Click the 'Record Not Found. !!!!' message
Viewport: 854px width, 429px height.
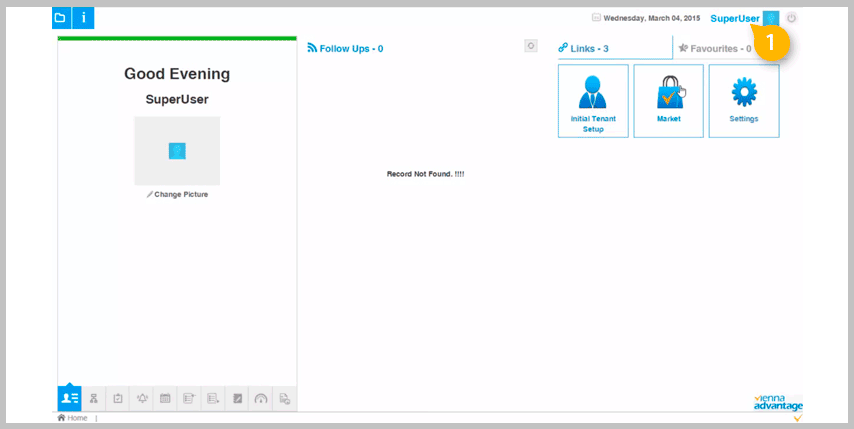425,174
